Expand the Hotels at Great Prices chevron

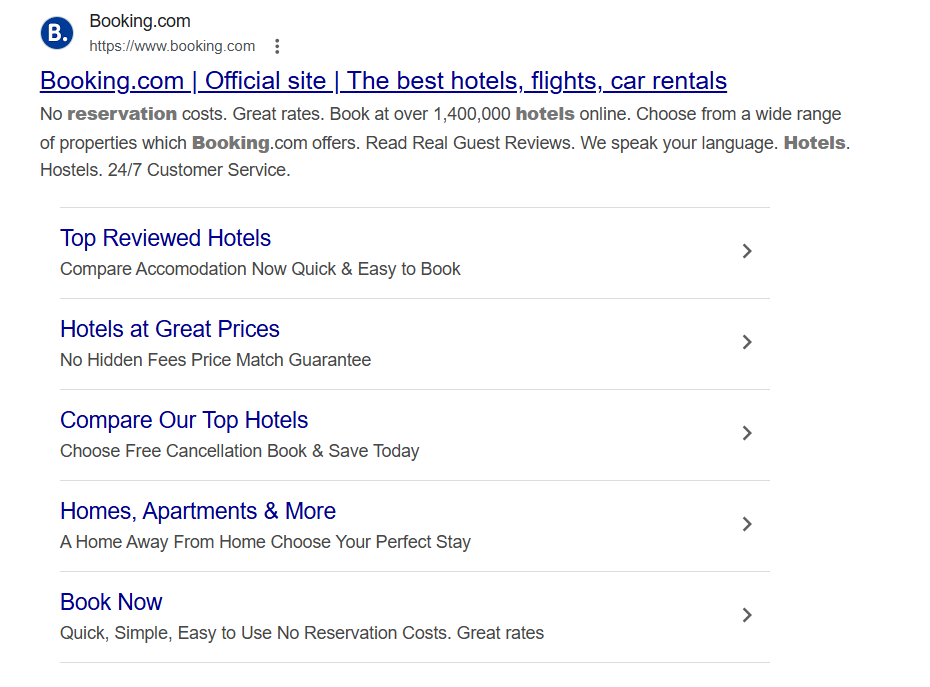coord(747,342)
